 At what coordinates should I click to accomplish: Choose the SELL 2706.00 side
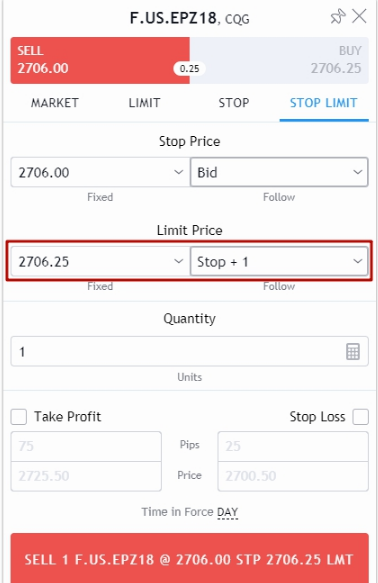coord(100,60)
